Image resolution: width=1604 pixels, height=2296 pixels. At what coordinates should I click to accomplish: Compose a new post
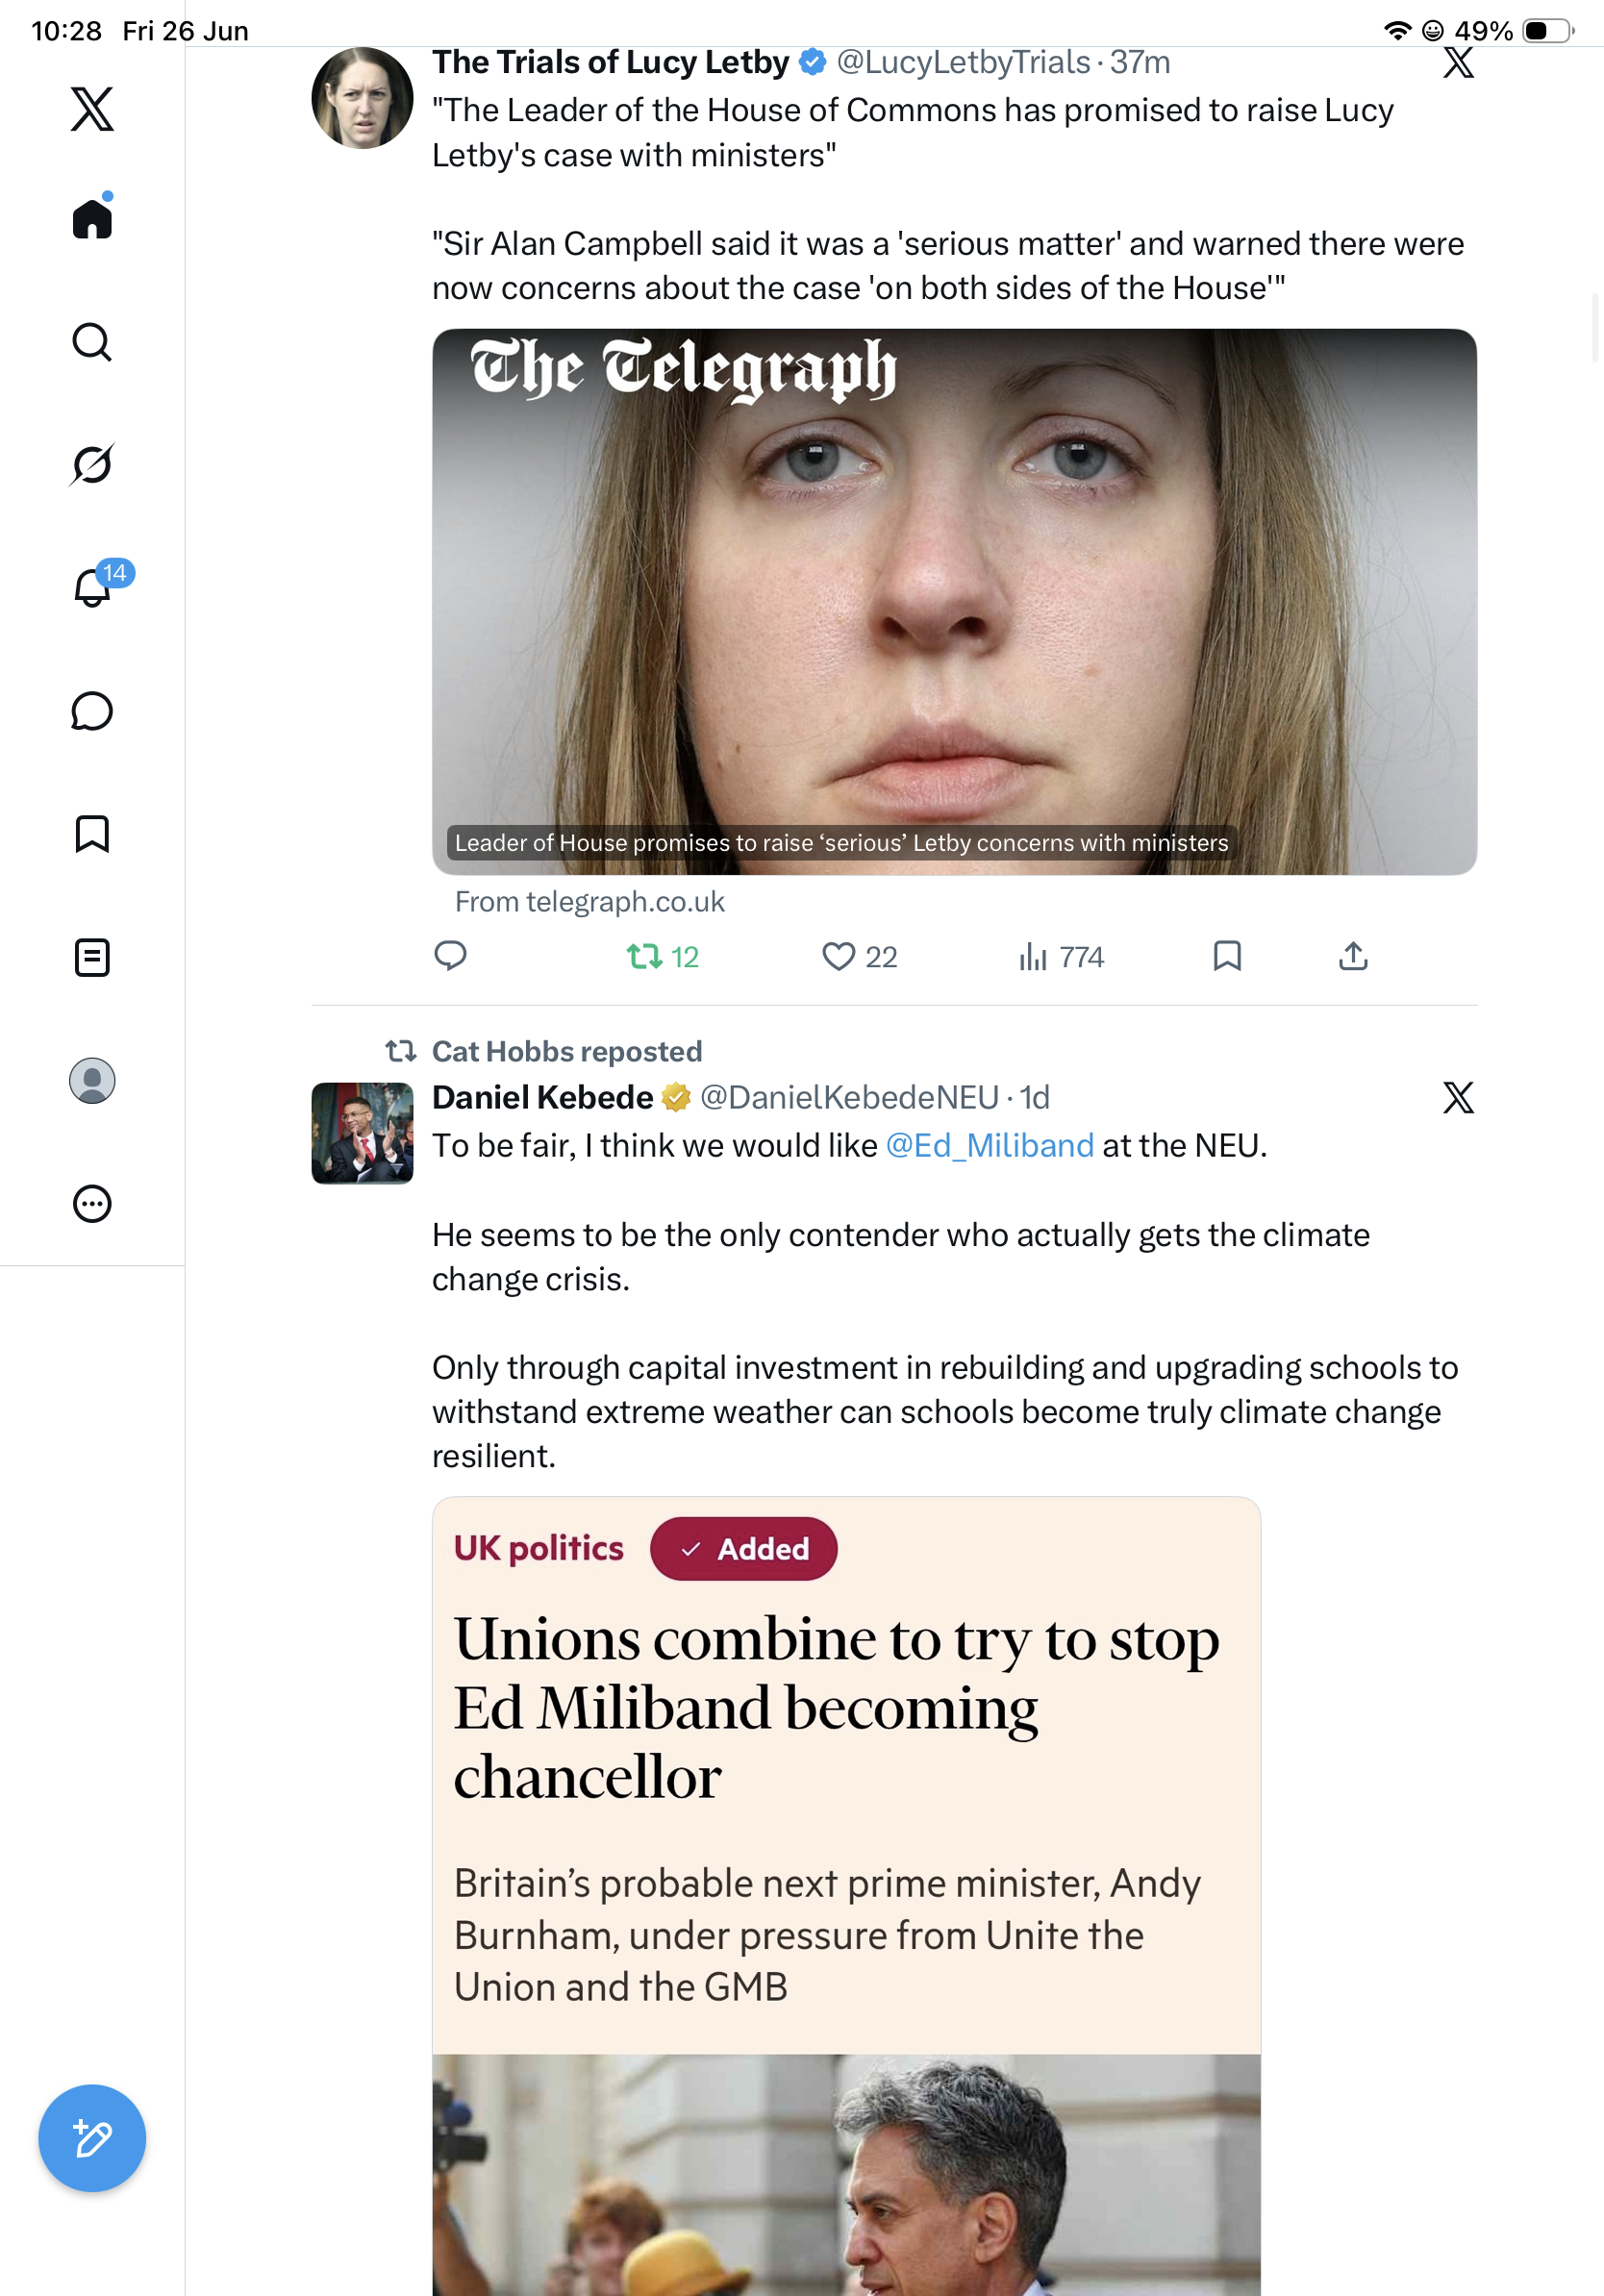92,2138
